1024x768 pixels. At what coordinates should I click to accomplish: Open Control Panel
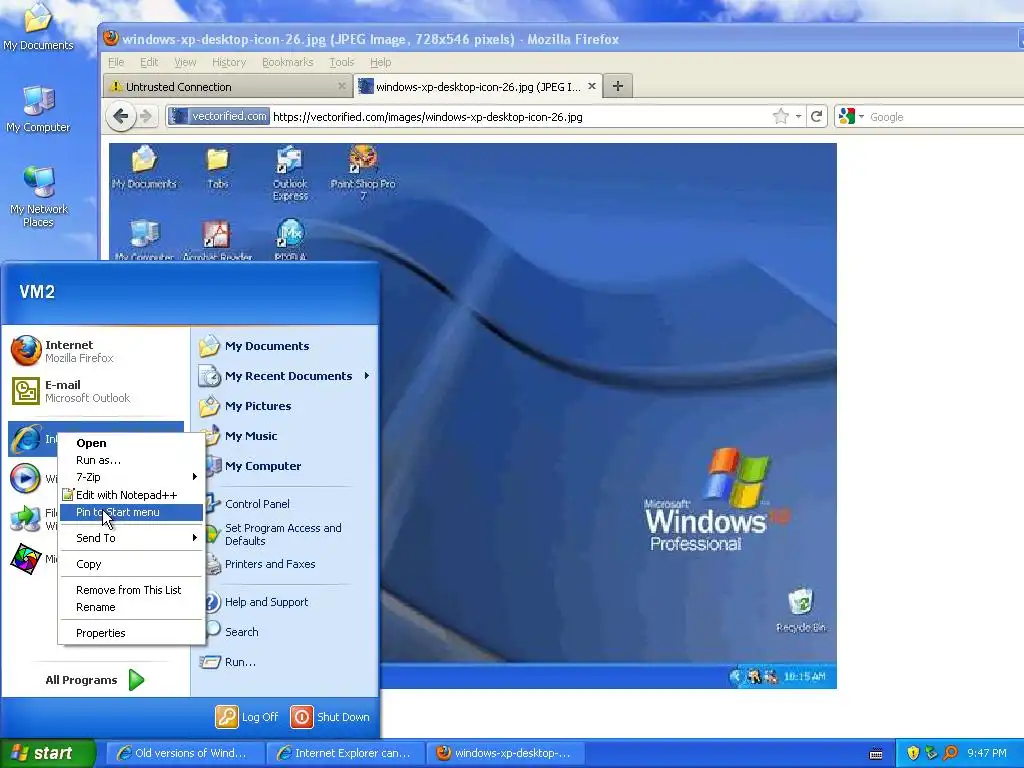point(284,504)
